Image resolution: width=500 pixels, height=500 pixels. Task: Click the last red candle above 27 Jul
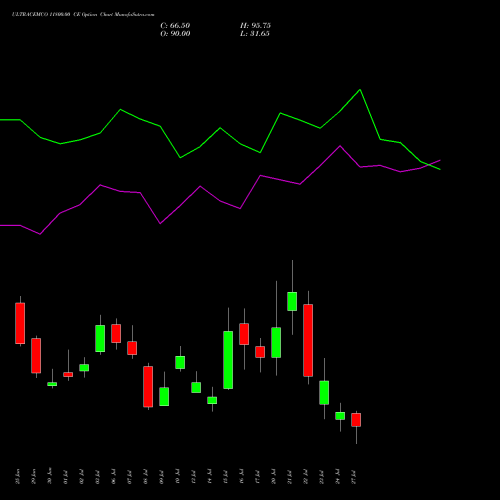point(356,420)
